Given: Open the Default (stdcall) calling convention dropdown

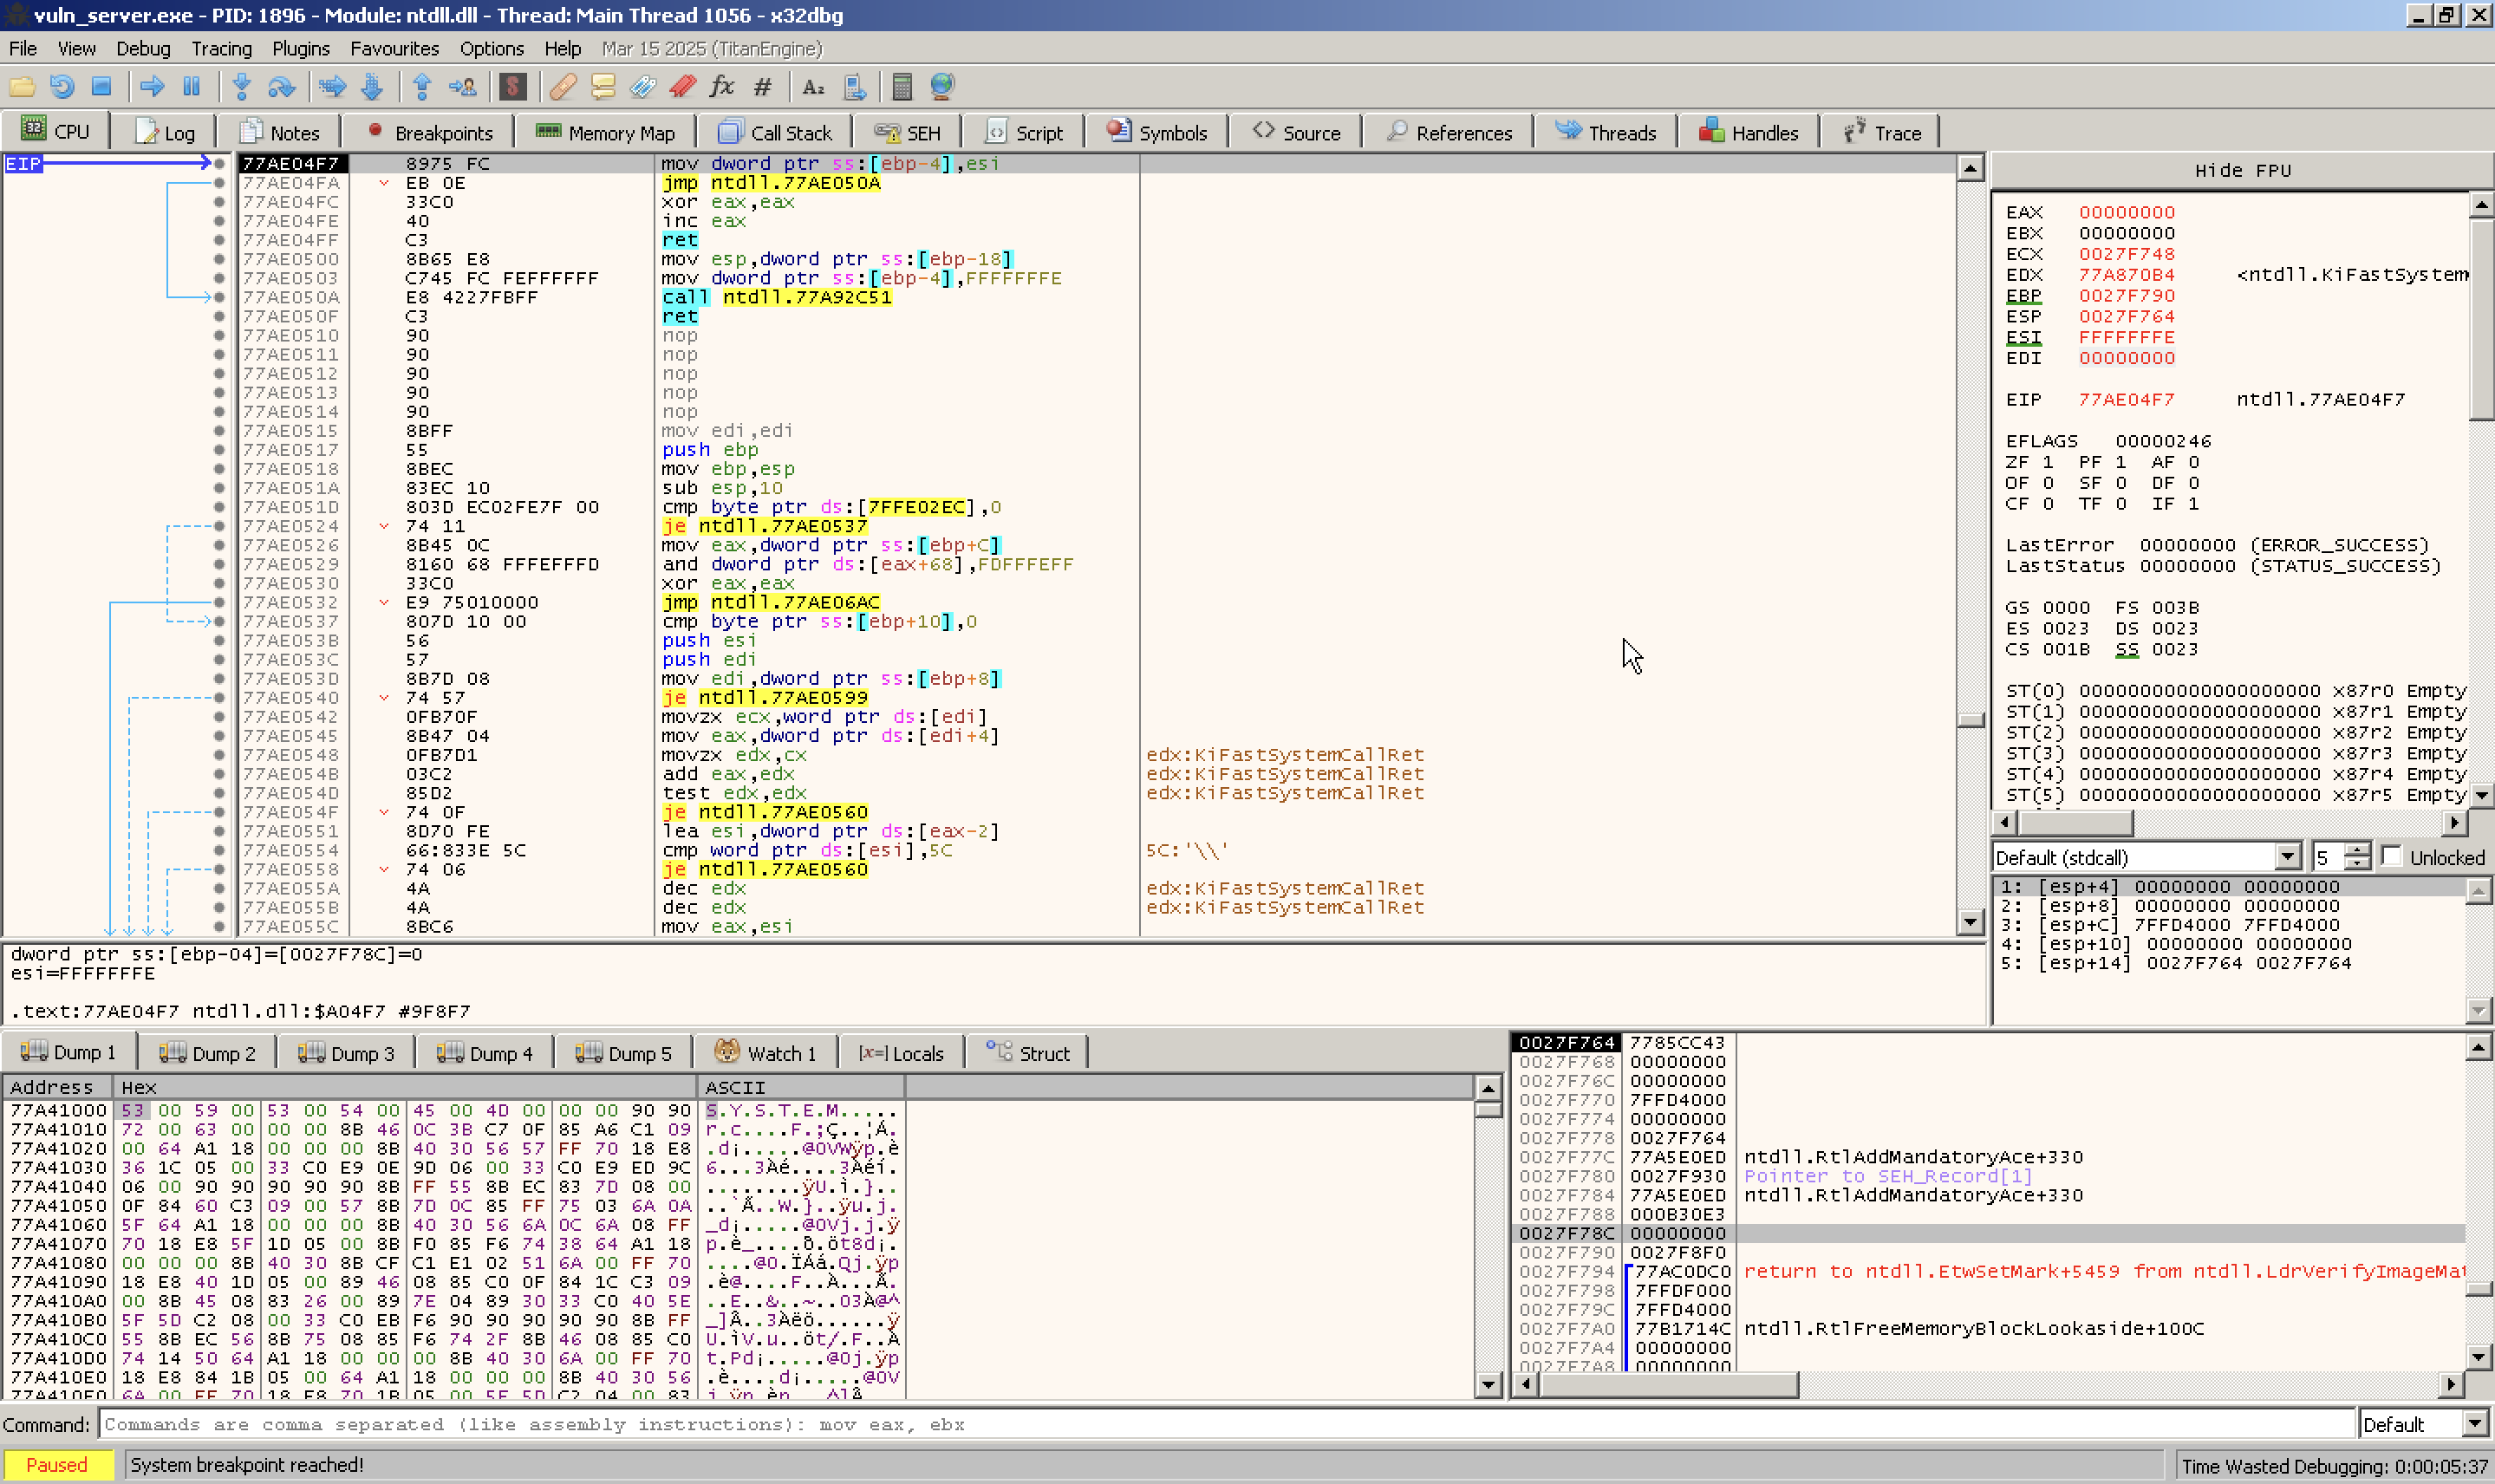Looking at the screenshot, I should coord(2147,857).
